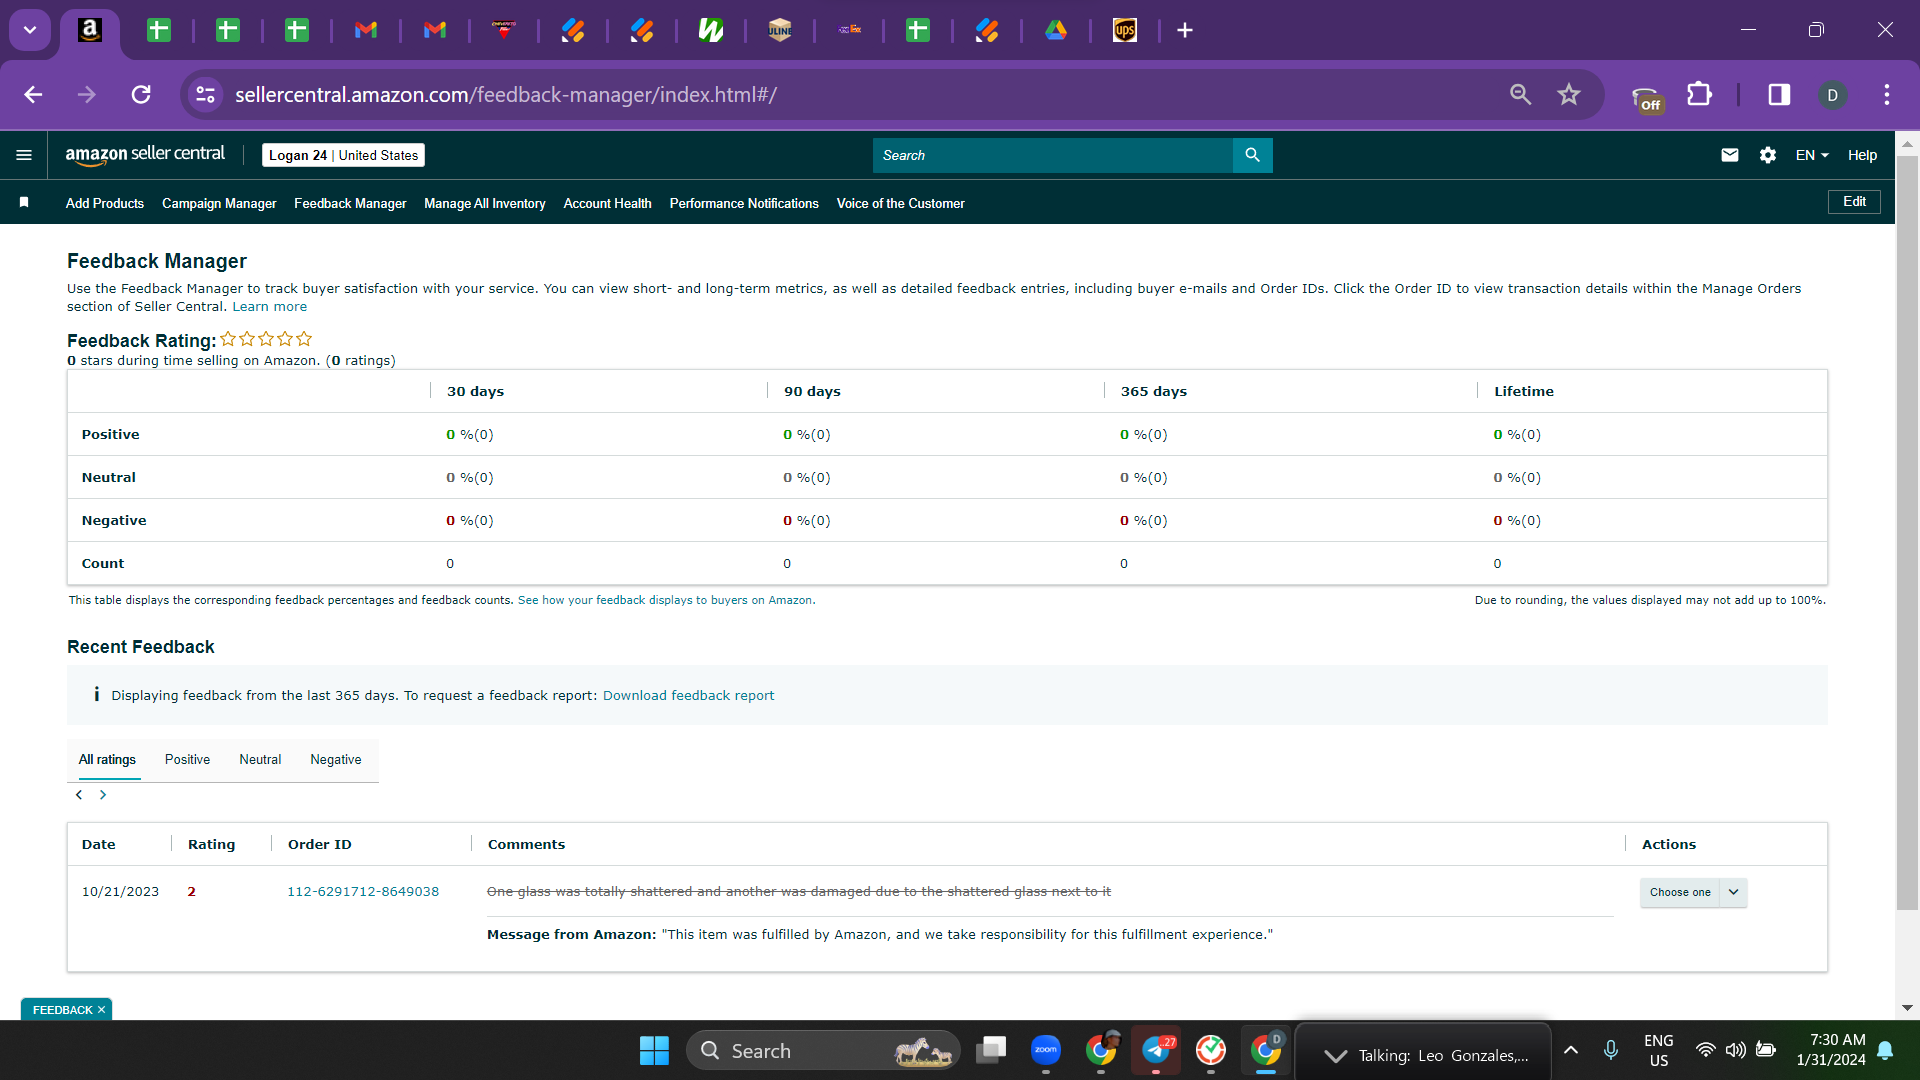Viewport: 1920px width, 1080px height.
Task: Open Account Health in the favorites bar
Action: pyautogui.click(x=607, y=203)
